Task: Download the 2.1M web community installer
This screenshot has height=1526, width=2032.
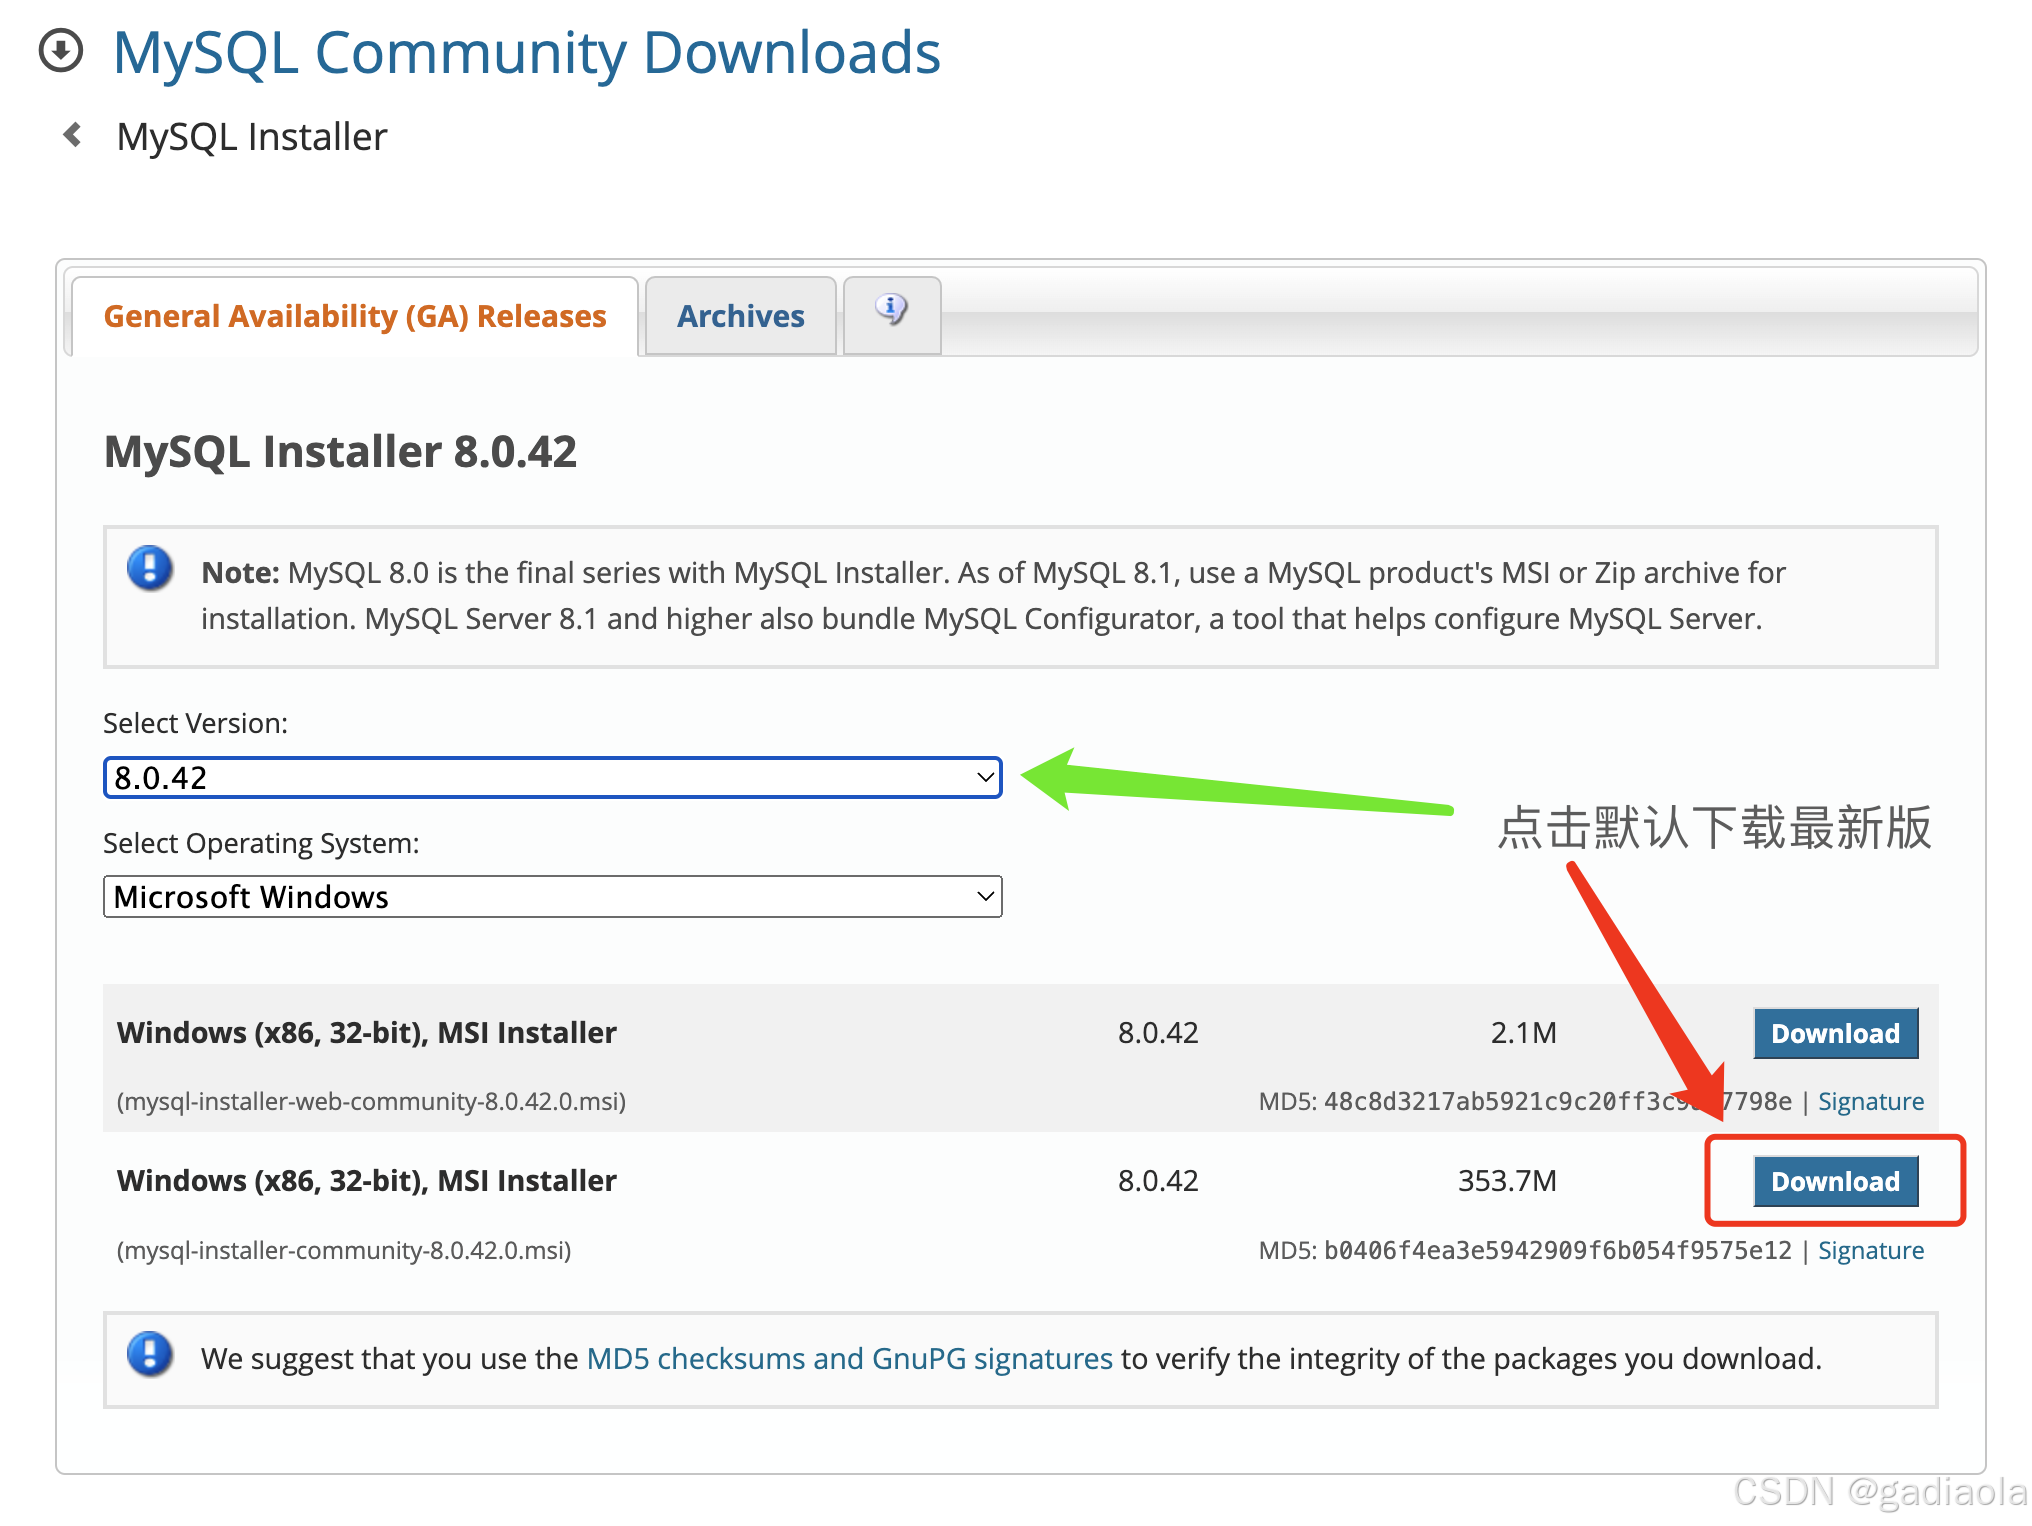Action: click(x=1835, y=1033)
